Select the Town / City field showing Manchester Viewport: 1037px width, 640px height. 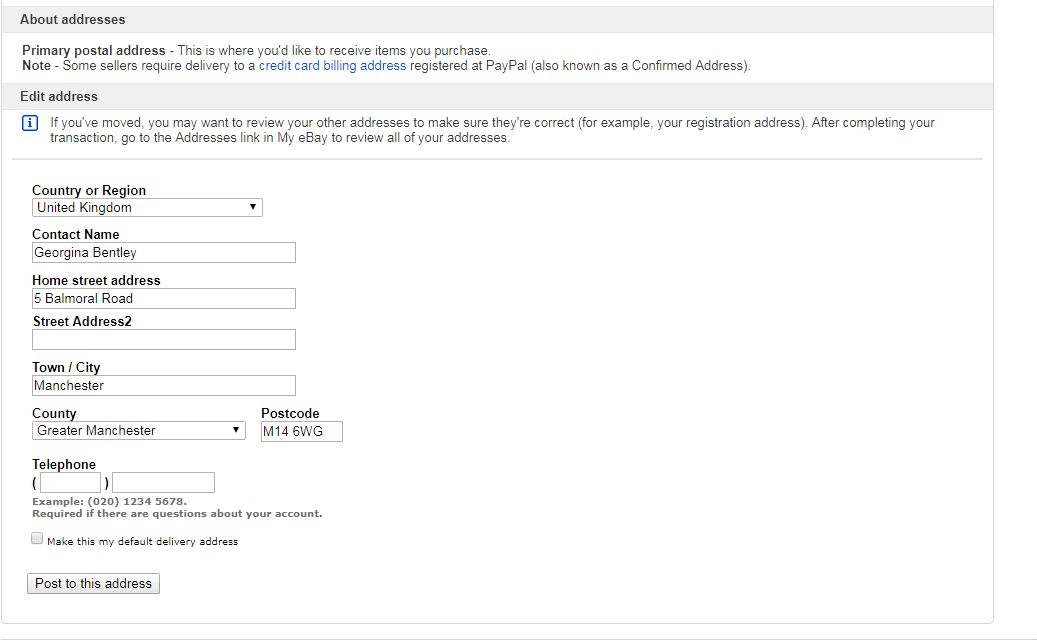pyautogui.click(x=164, y=386)
